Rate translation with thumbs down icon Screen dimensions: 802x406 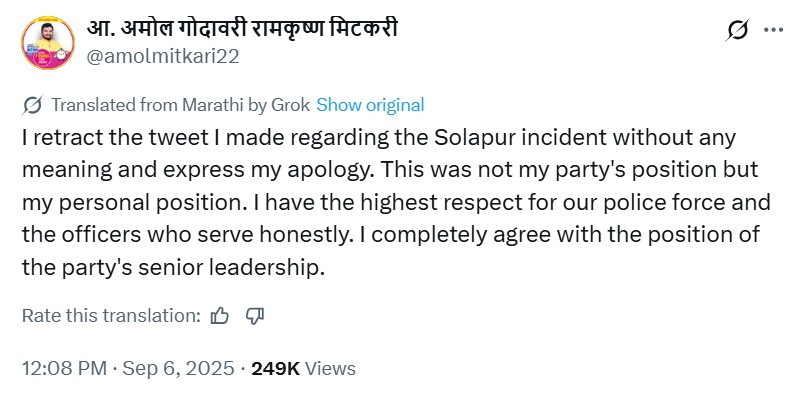tap(255, 316)
